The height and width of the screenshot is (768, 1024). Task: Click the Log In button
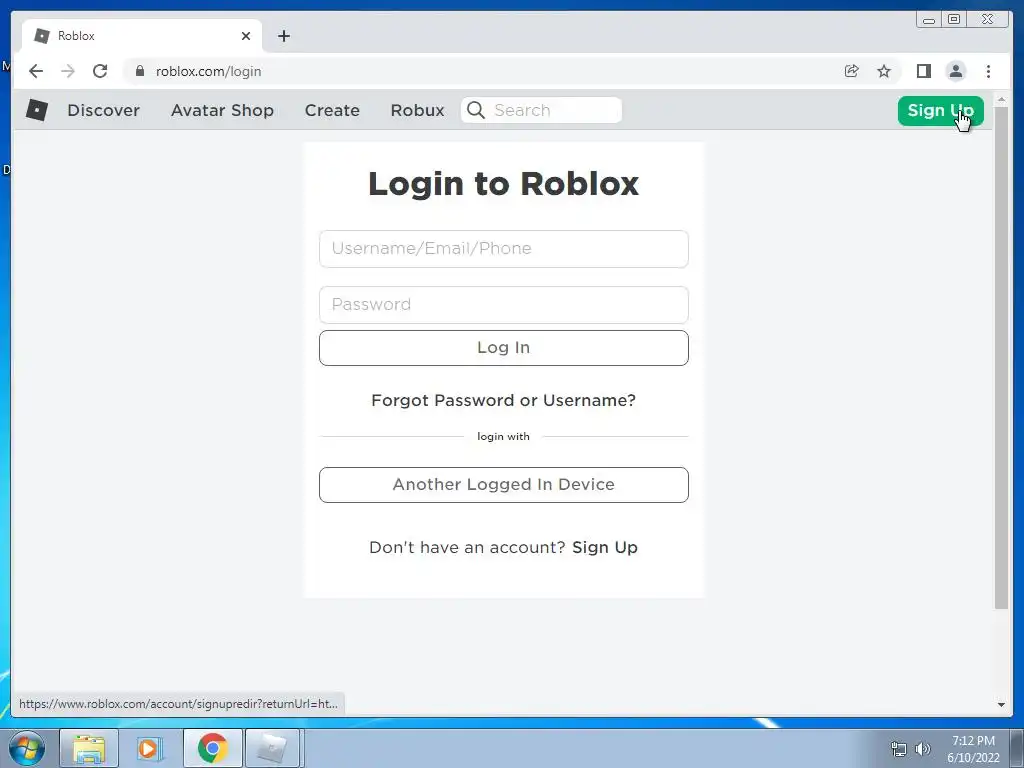pos(504,347)
